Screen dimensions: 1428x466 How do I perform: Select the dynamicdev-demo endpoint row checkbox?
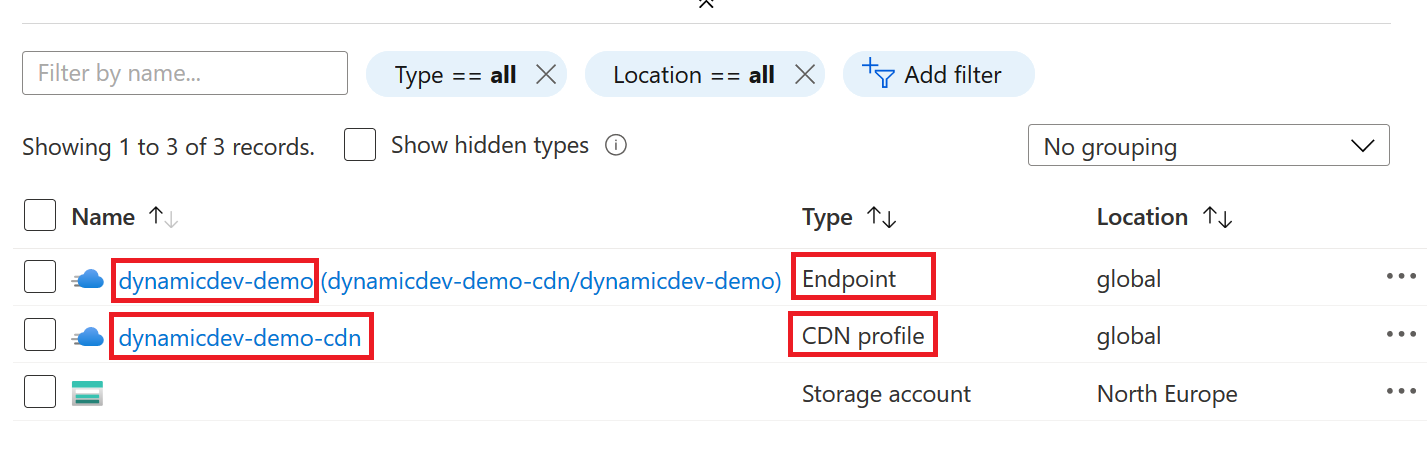point(40,279)
